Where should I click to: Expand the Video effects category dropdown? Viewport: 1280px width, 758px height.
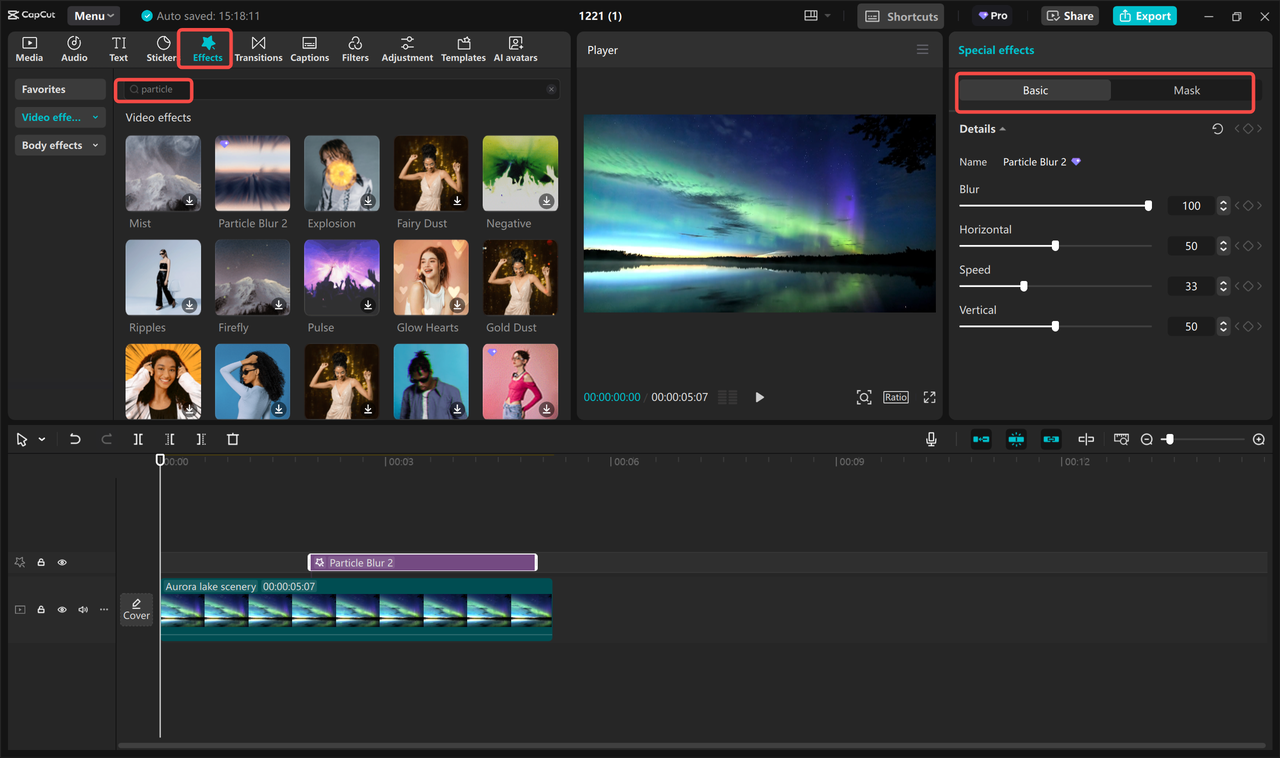pos(96,117)
